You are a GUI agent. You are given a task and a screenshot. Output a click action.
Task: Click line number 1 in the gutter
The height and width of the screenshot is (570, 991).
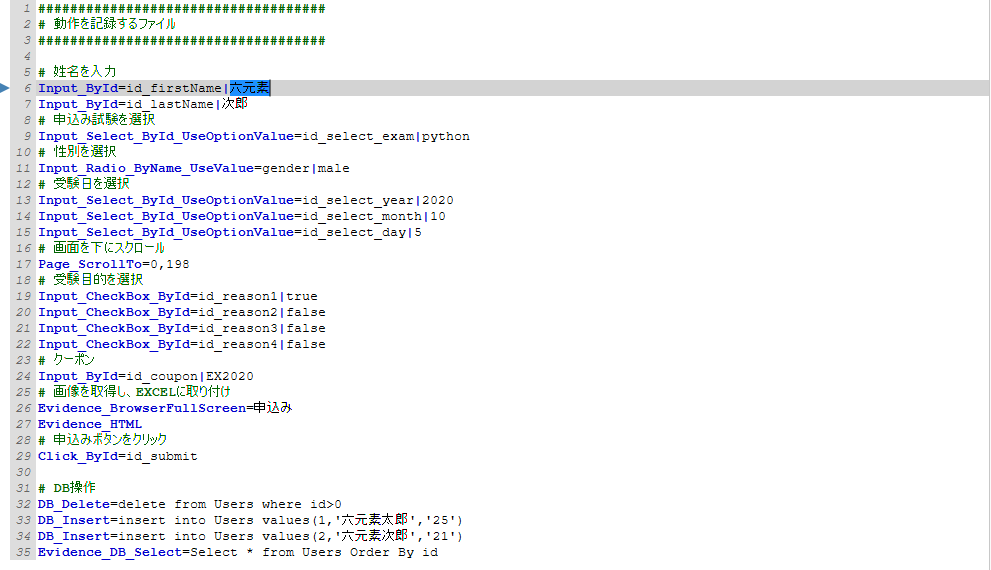[x=27, y=8]
